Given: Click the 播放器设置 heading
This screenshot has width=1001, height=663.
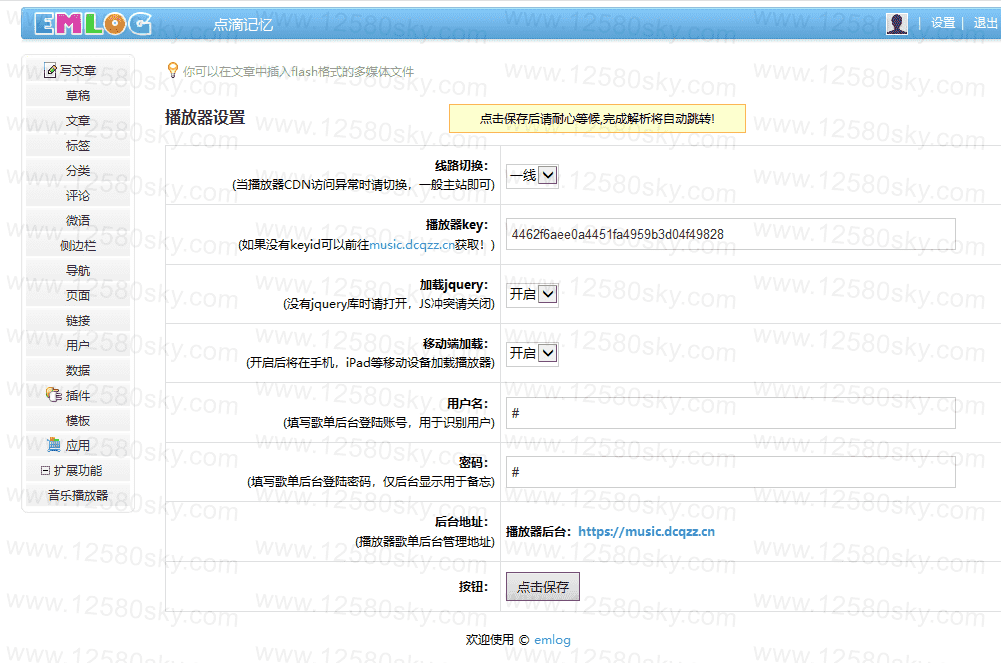Looking at the screenshot, I should [x=205, y=117].
